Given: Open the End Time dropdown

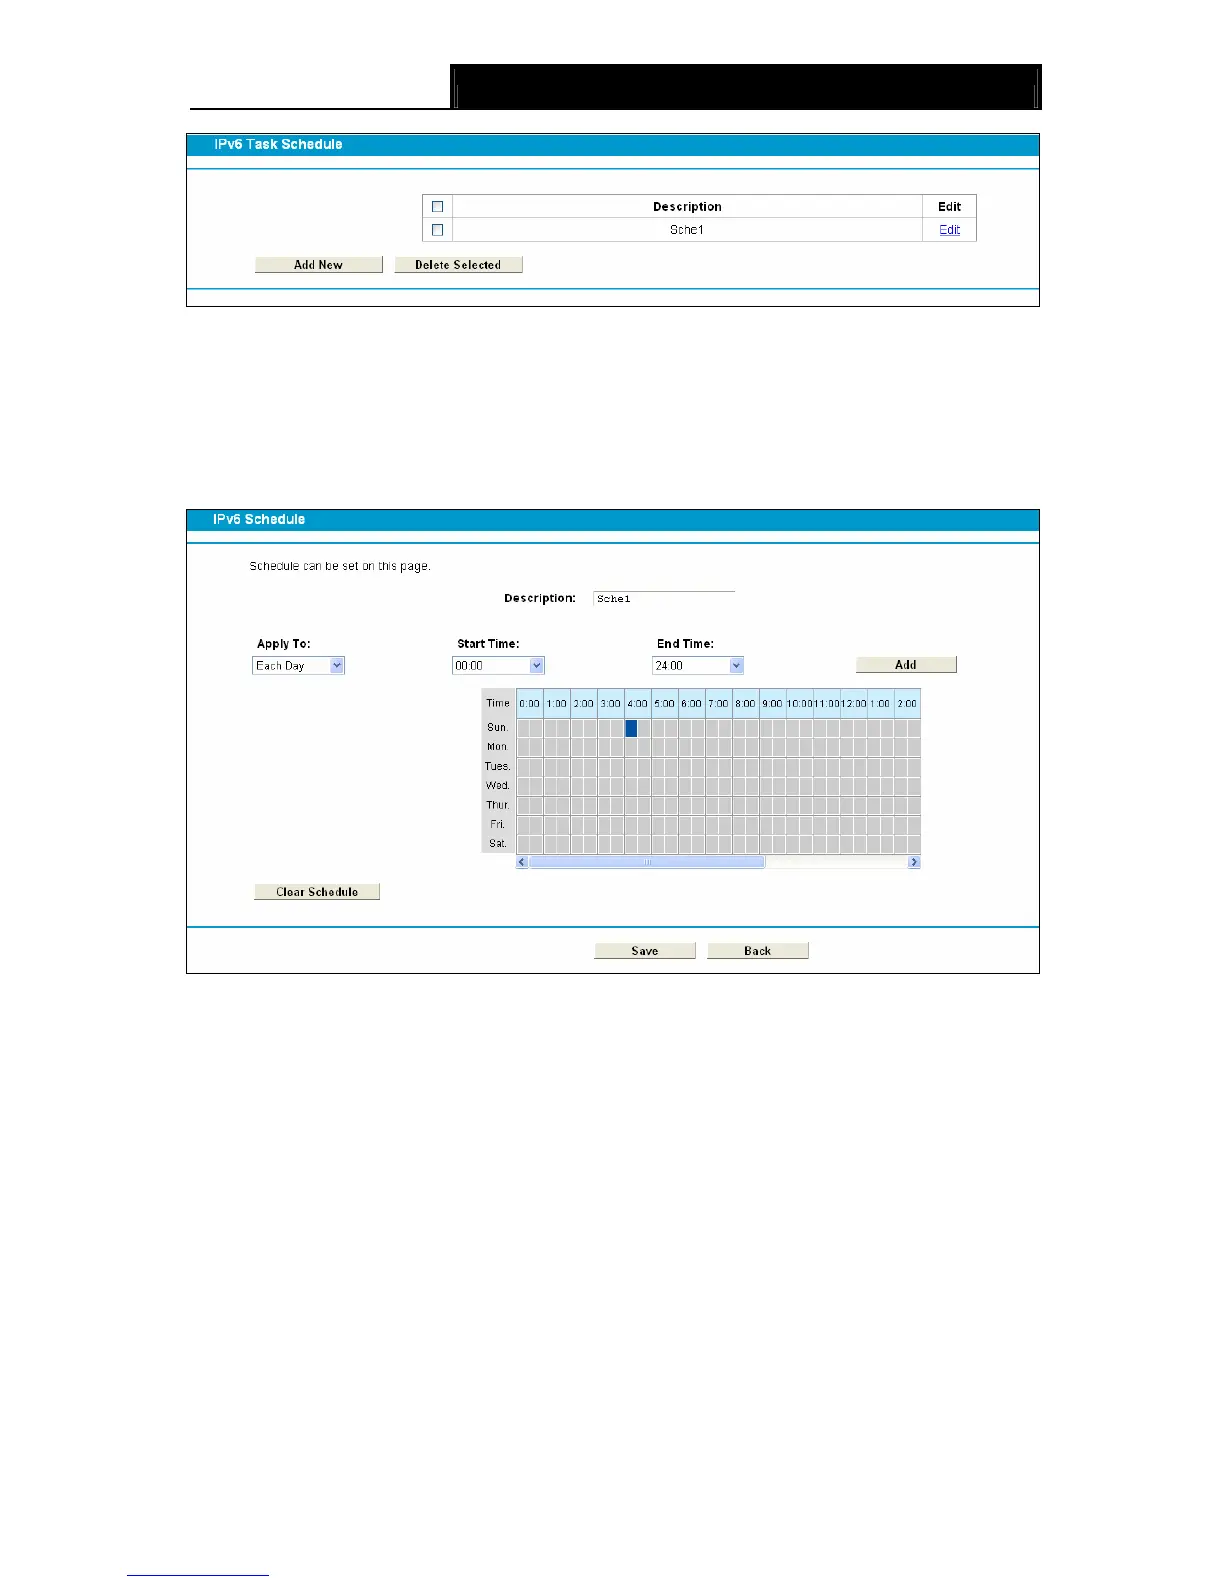Looking at the screenshot, I should pos(698,665).
